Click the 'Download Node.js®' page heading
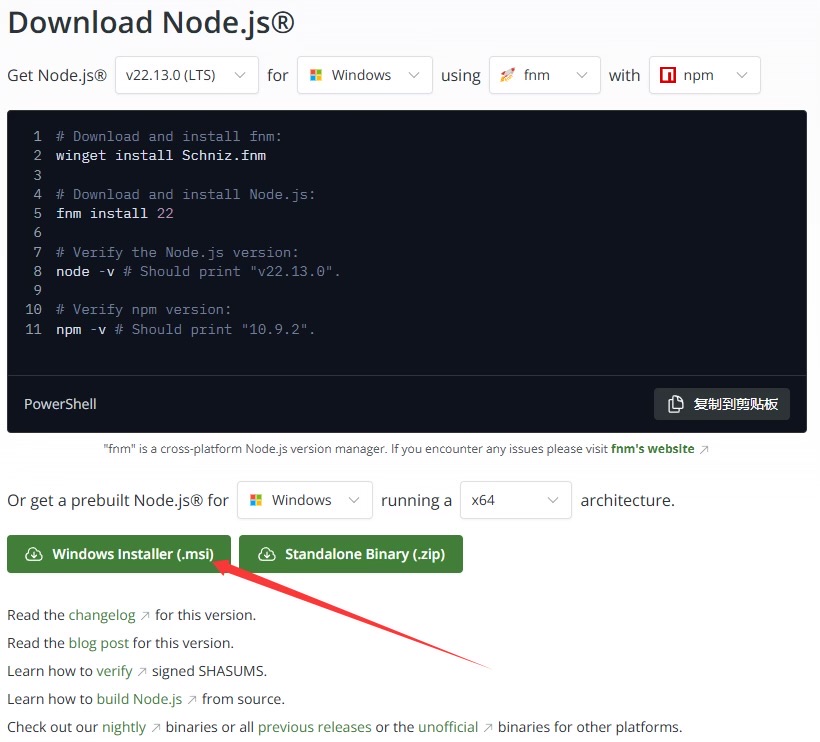The width and height of the screenshot is (820, 742). [x=151, y=23]
